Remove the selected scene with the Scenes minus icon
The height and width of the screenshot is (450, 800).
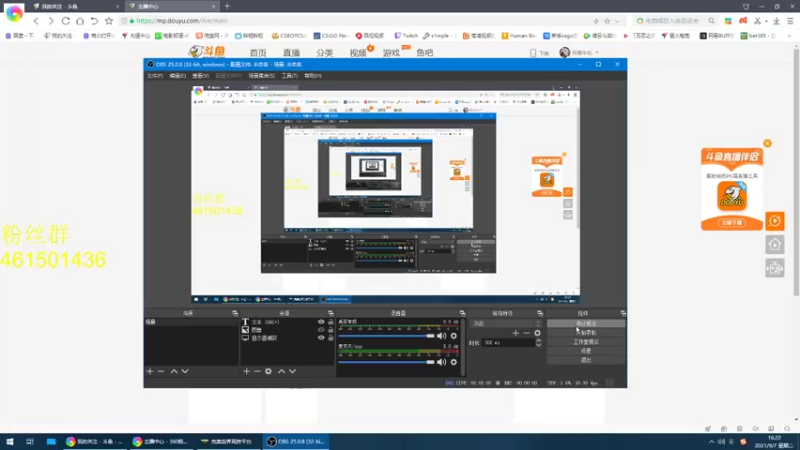pyautogui.click(x=161, y=371)
